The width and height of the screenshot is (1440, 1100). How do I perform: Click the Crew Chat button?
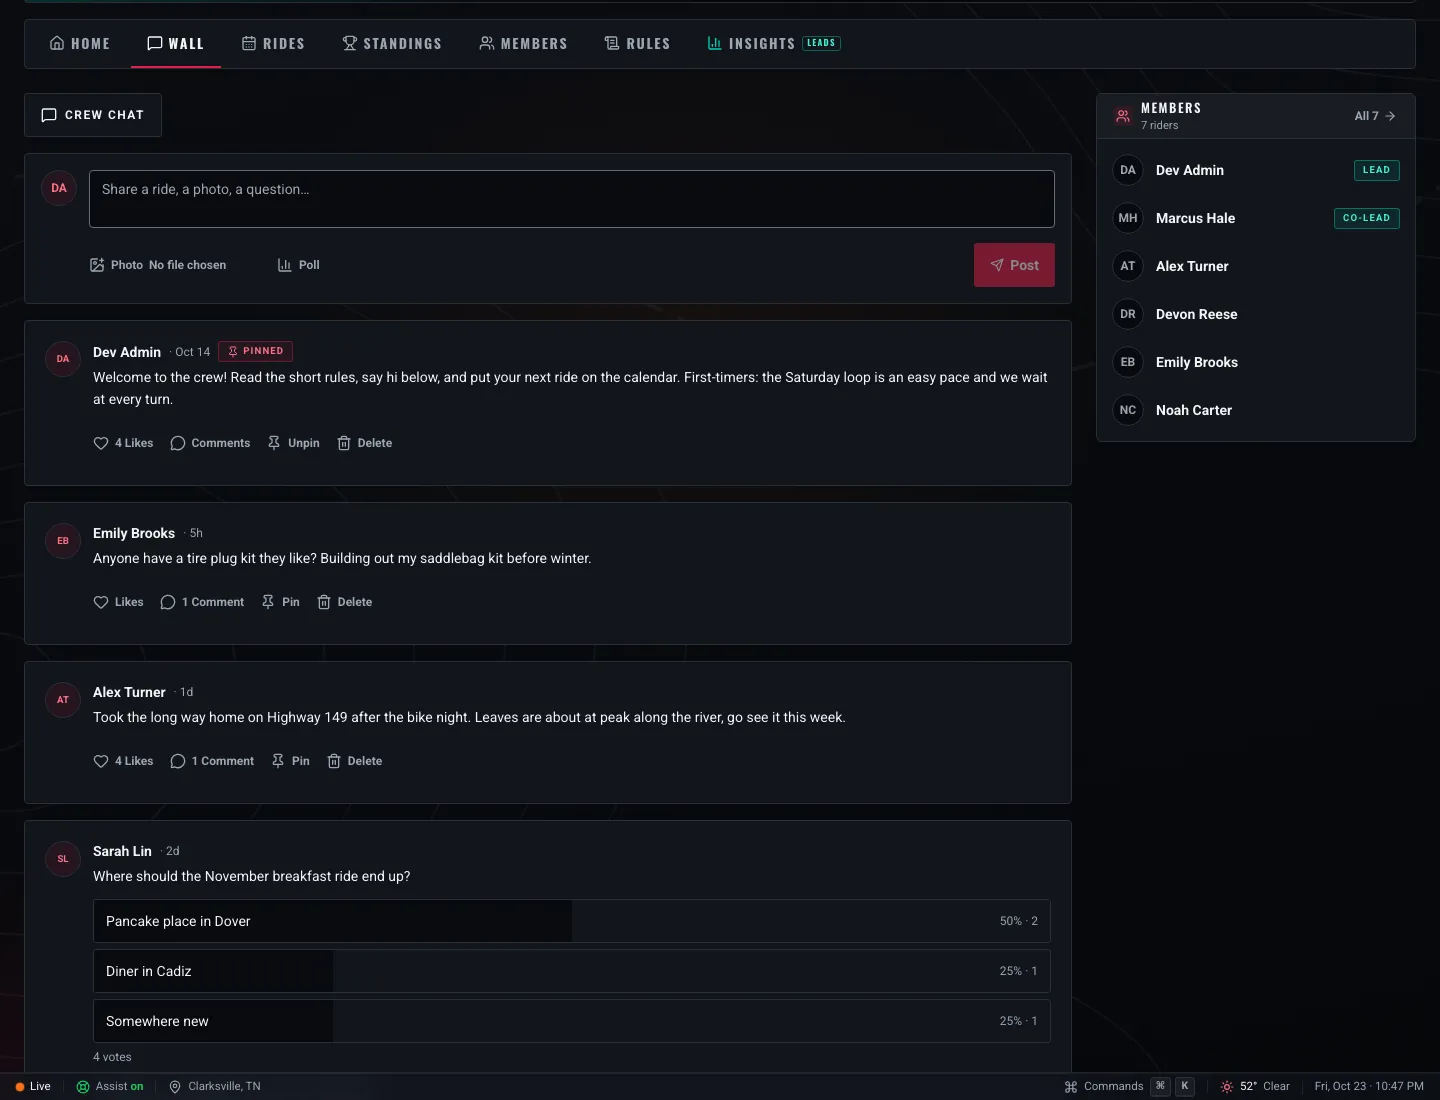(93, 115)
